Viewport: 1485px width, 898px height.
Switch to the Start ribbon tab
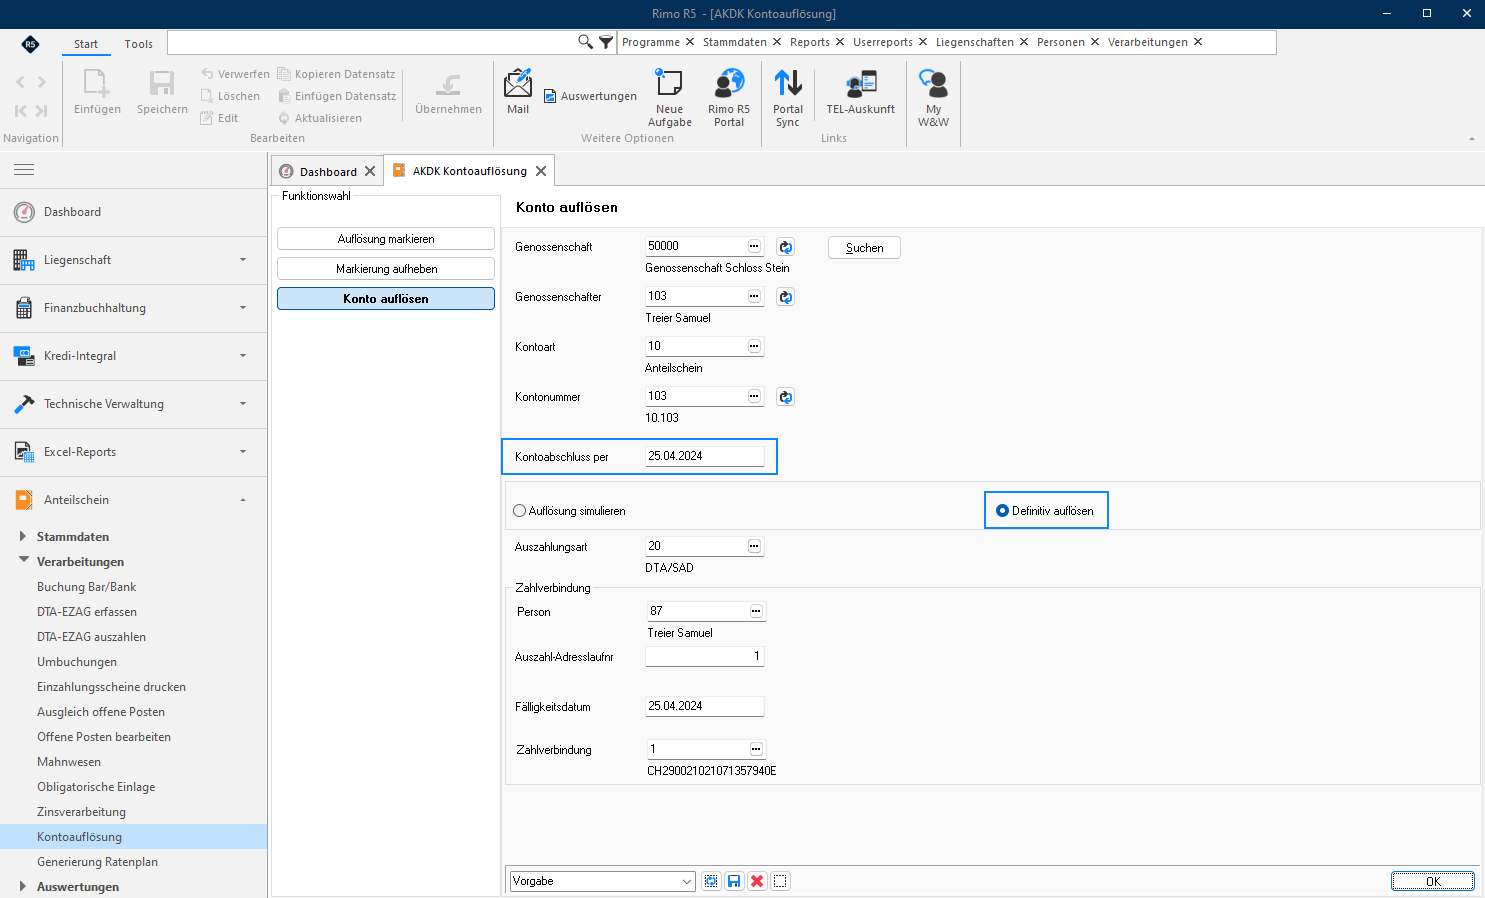[x=86, y=44]
